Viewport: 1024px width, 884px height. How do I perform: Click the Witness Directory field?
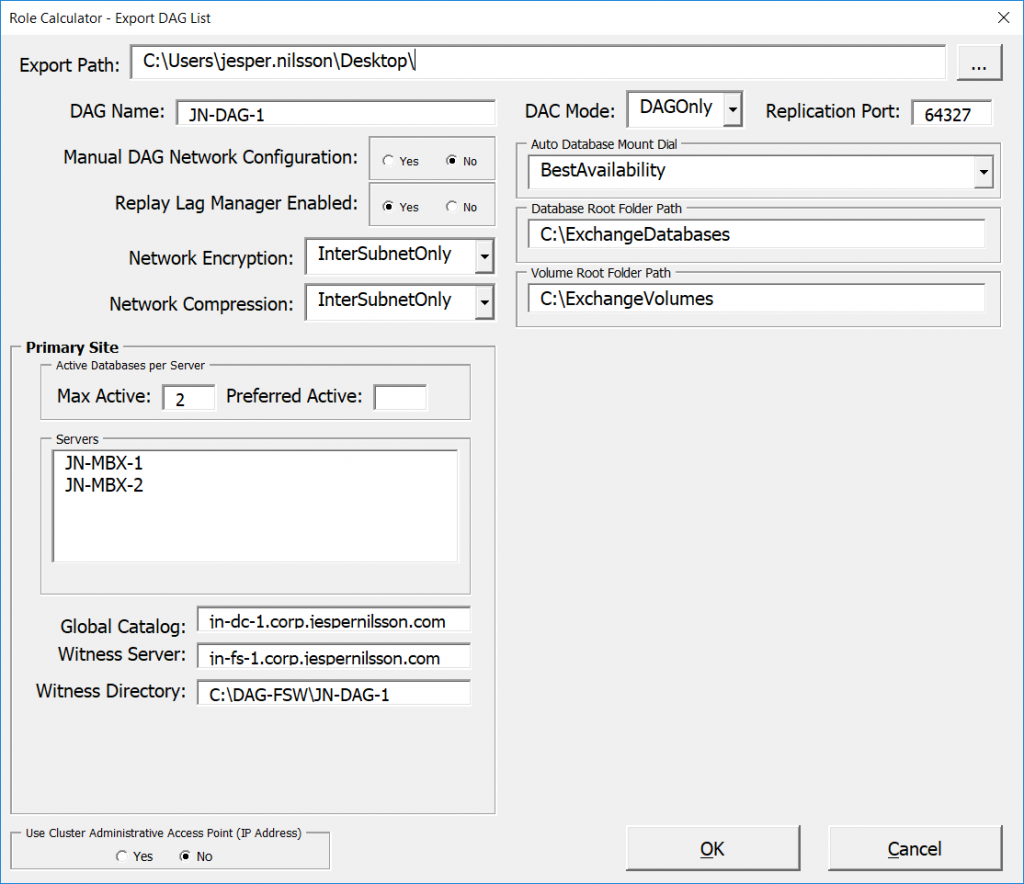[x=333, y=693]
